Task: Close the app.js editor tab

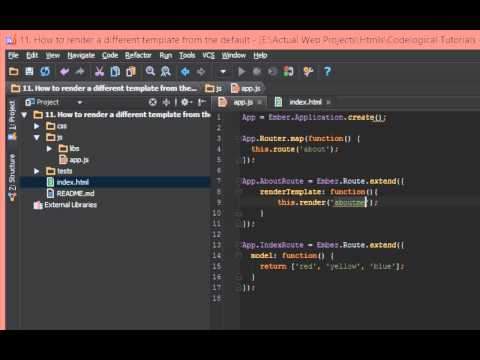Action: pyautogui.click(x=260, y=102)
